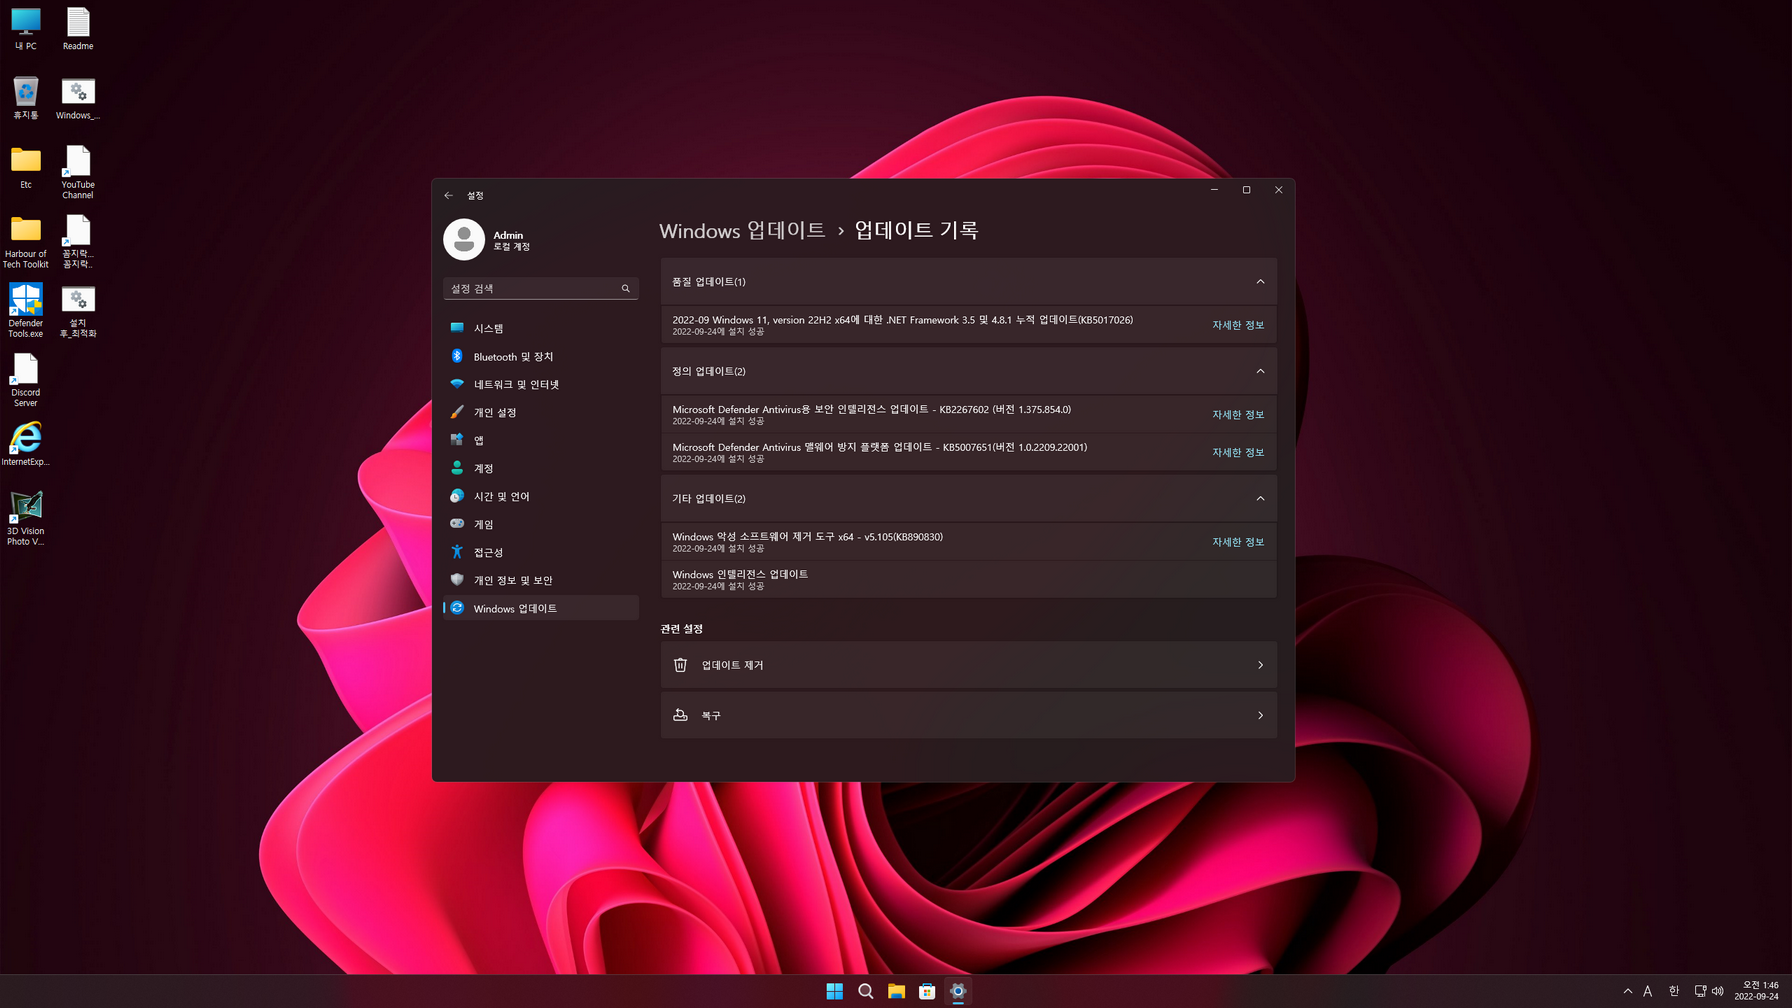Open taskbar Search

click(x=865, y=991)
